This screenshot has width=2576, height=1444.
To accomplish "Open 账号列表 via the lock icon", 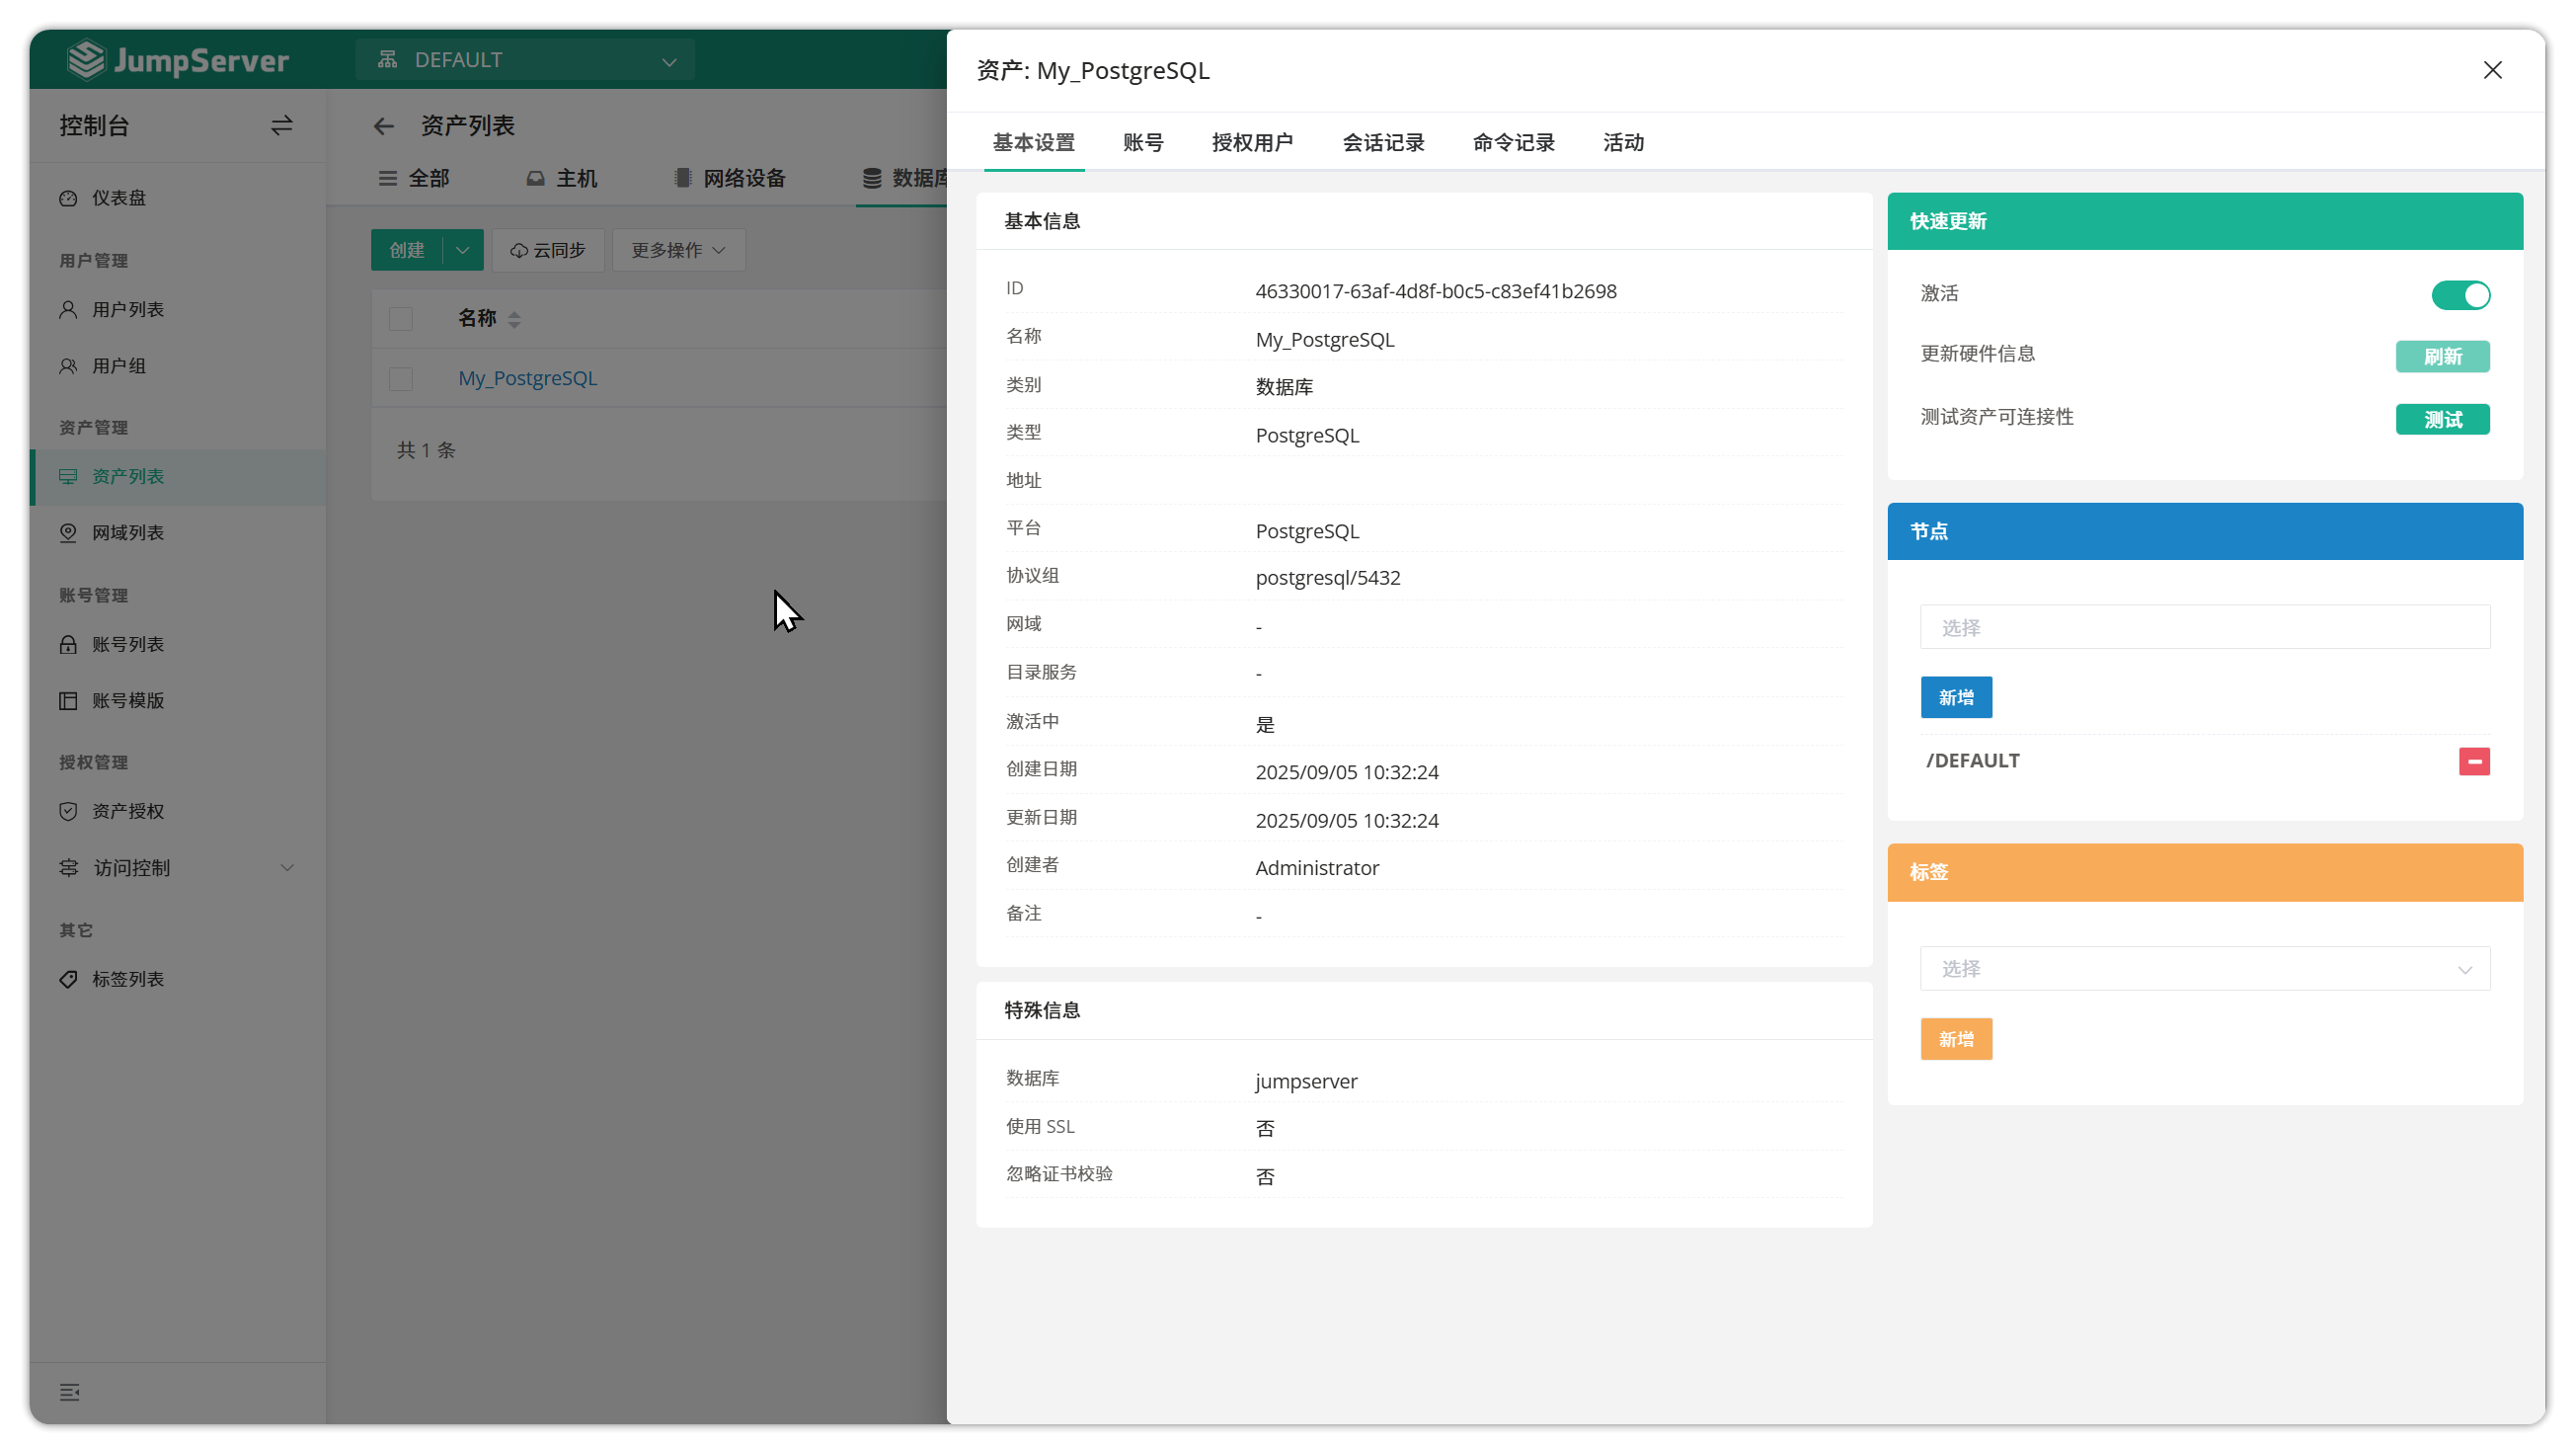I will point(68,644).
